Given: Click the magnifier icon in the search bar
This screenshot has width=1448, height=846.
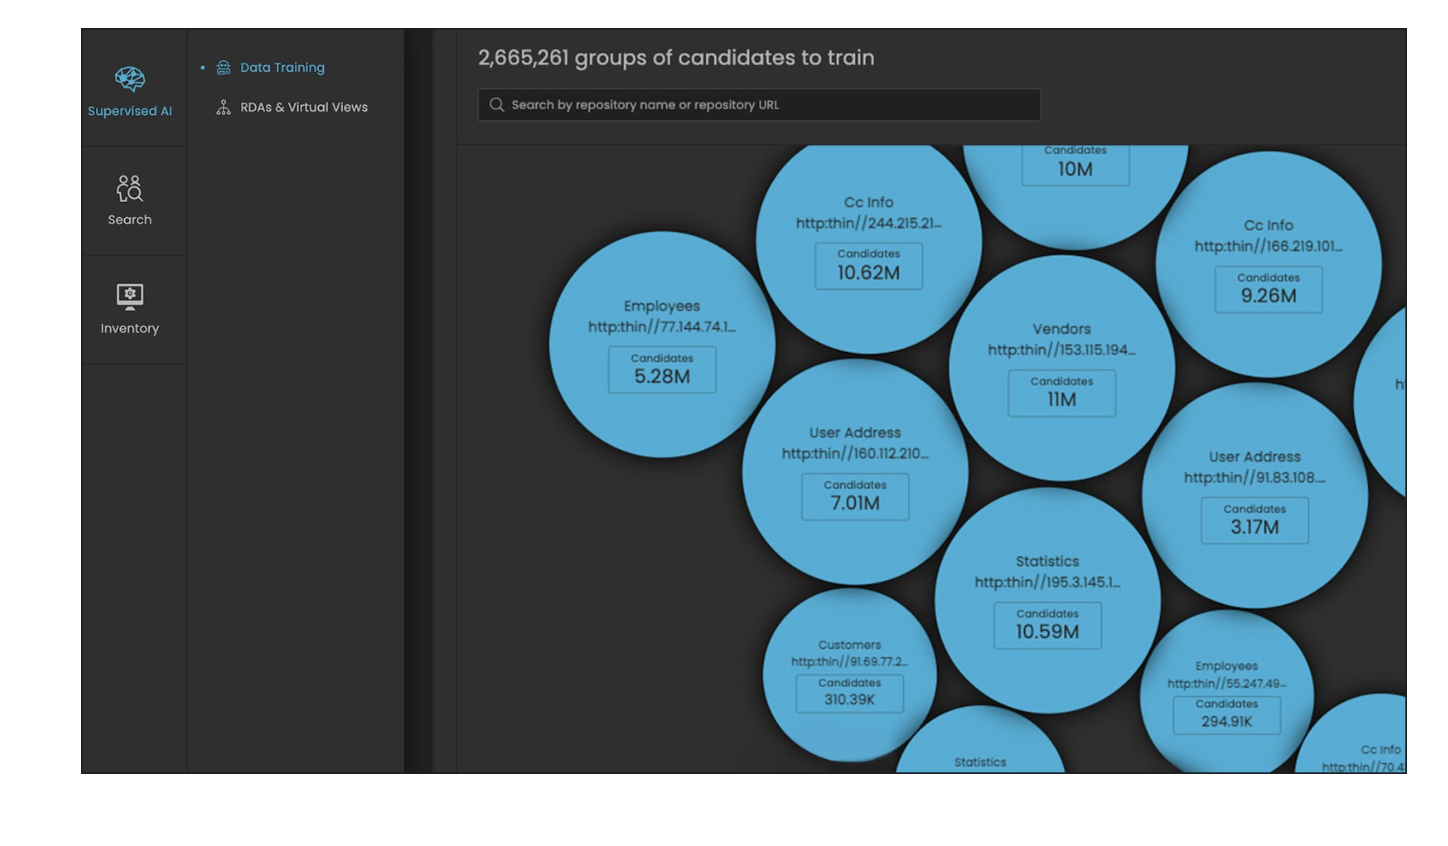Looking at the screenshot, I should [x=496, y=104].
